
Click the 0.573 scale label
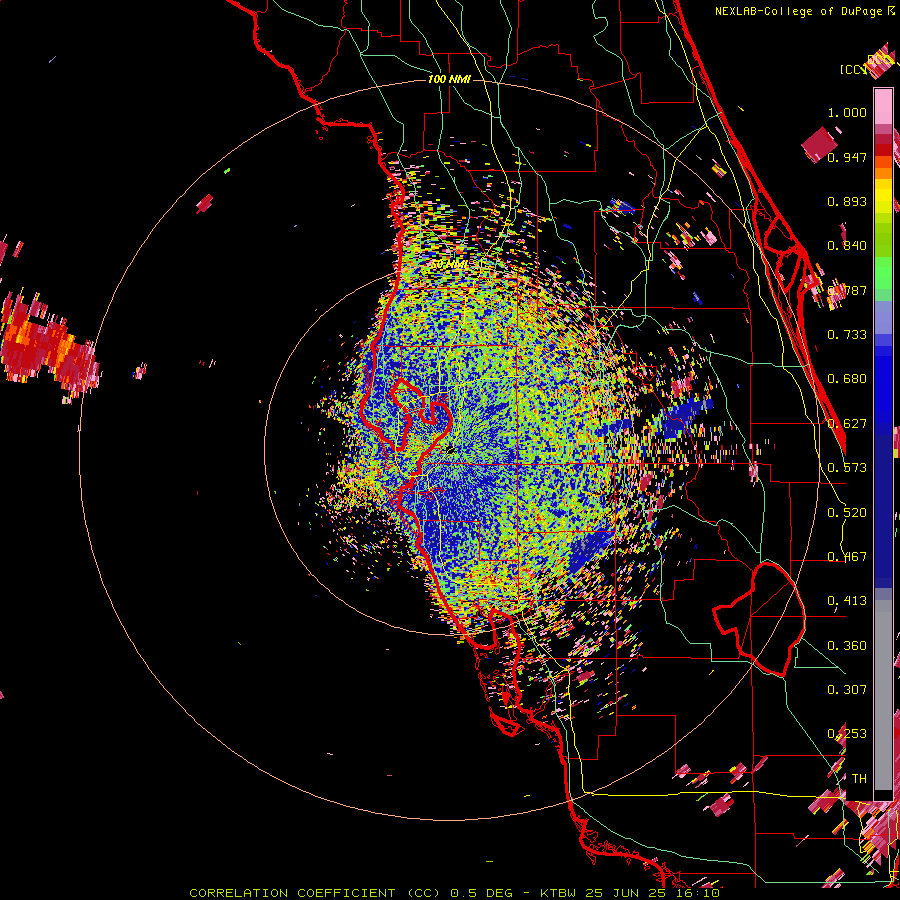847,468
